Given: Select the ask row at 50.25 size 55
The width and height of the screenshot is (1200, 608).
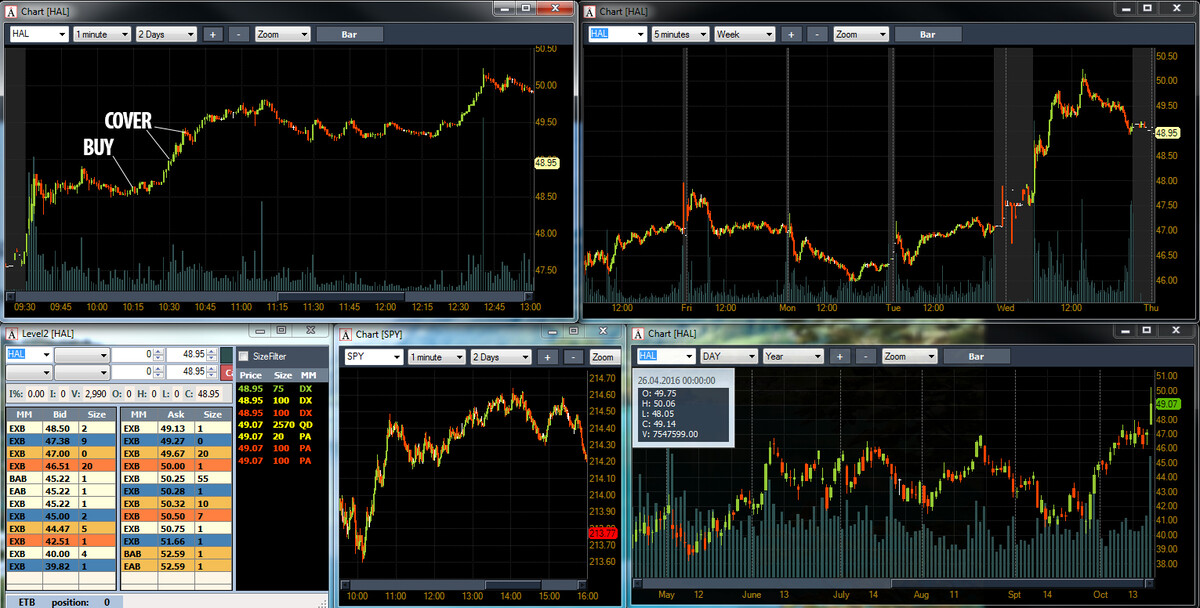Looking at the screenshot, I should [x=175, y=478].
